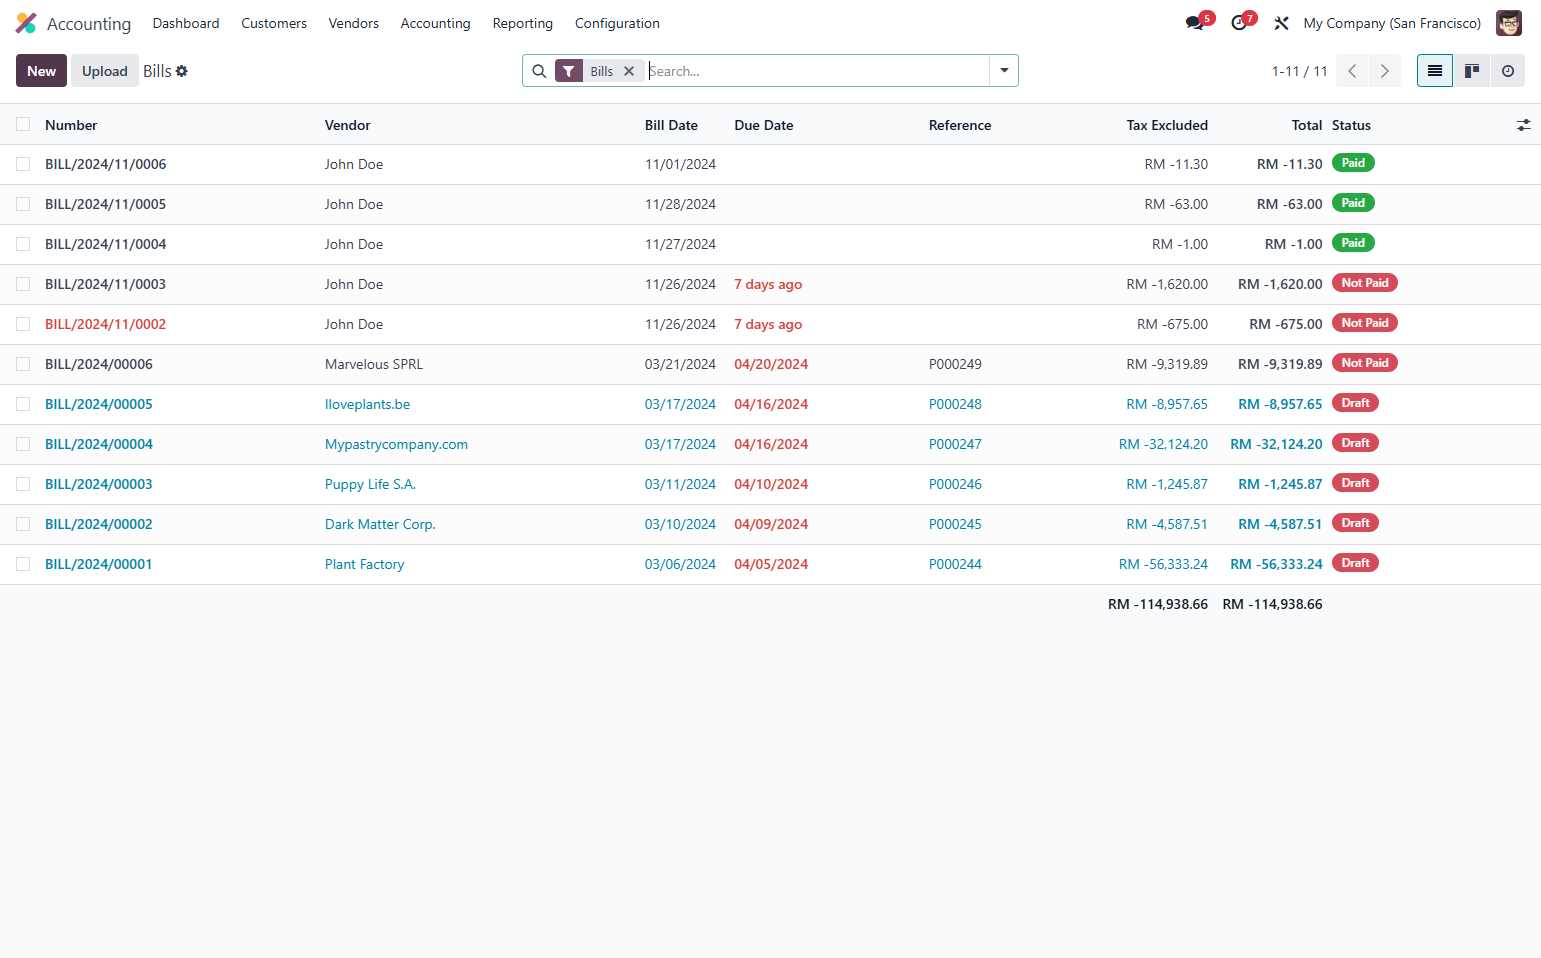Select checkbox for BILL/2024/11/0003
Screen dimensions: 1541x958
[23, 284]
